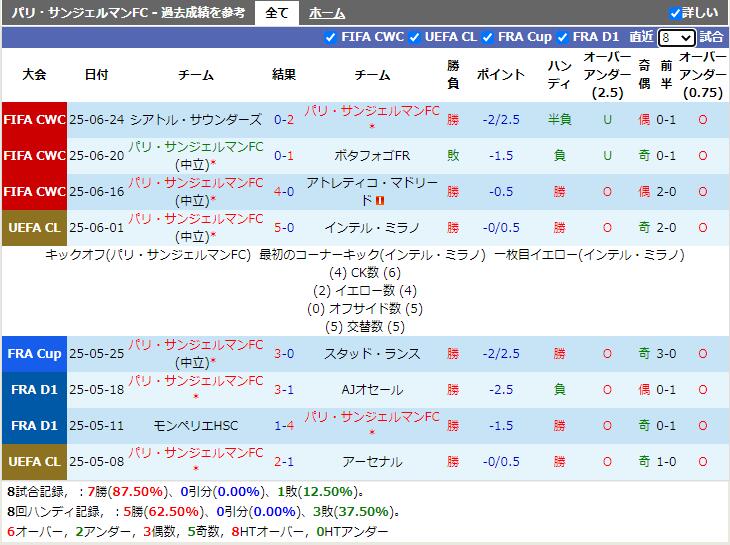Viewport: 730px width, 545px height.
Task: Click red card icon beside アトレティコ・マドリード
Action: 380,201
